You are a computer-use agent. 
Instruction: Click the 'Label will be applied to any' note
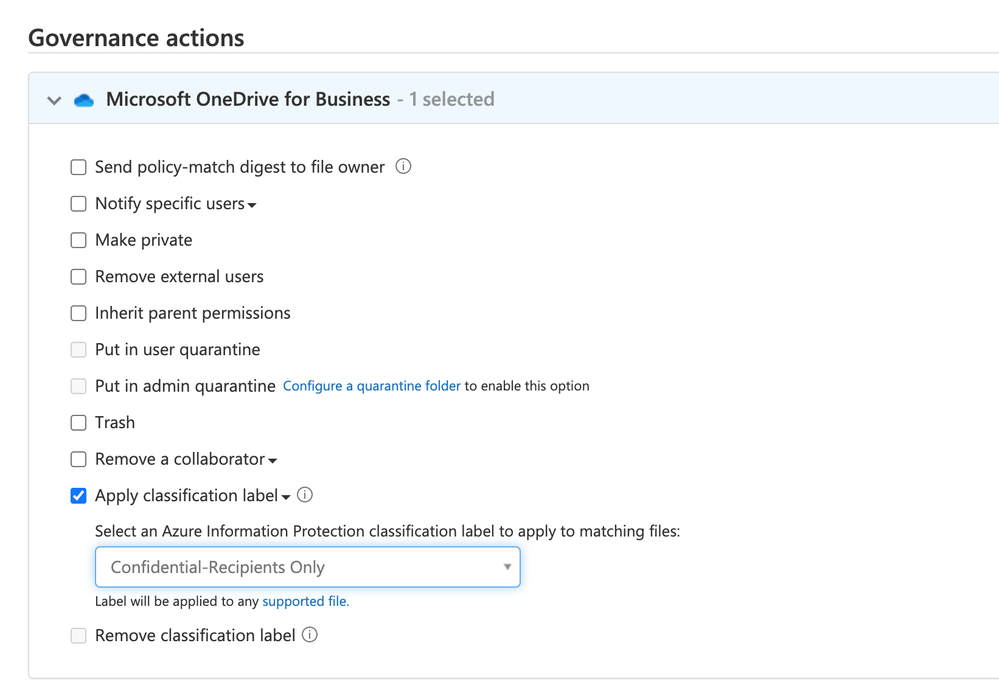click(x=177, y=601)
